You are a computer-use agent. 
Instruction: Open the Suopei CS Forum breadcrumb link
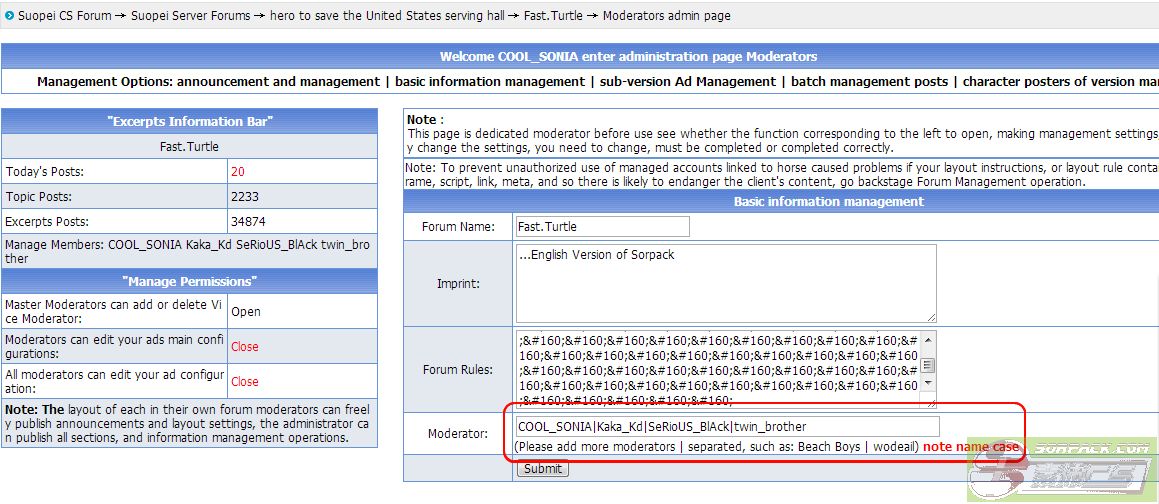(65, 16)
